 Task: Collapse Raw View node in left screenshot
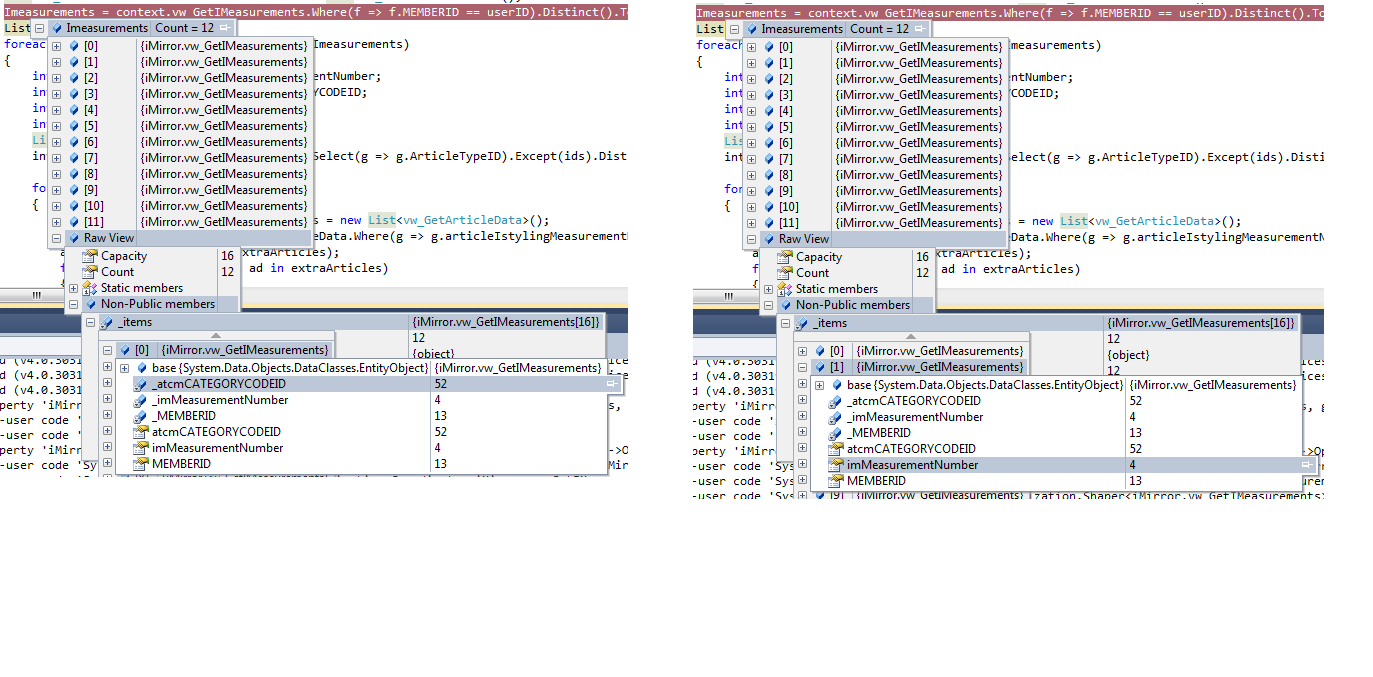click(56, 238)
